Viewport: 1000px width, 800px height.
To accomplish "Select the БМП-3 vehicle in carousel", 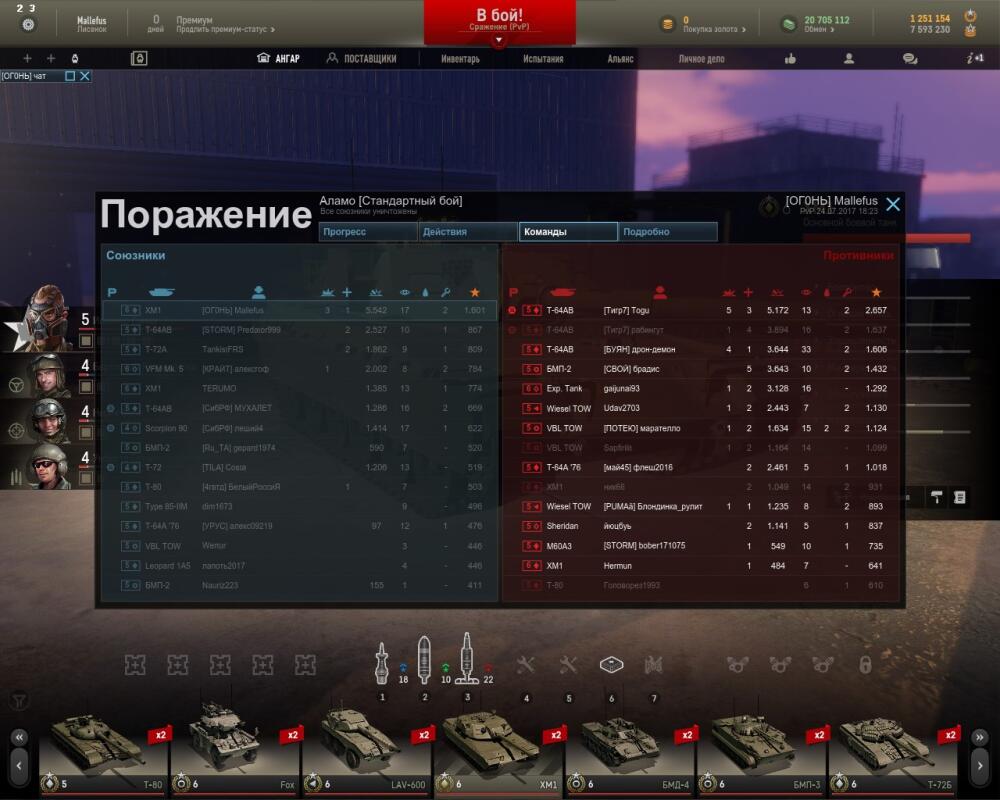I will (x=761, y=751).
